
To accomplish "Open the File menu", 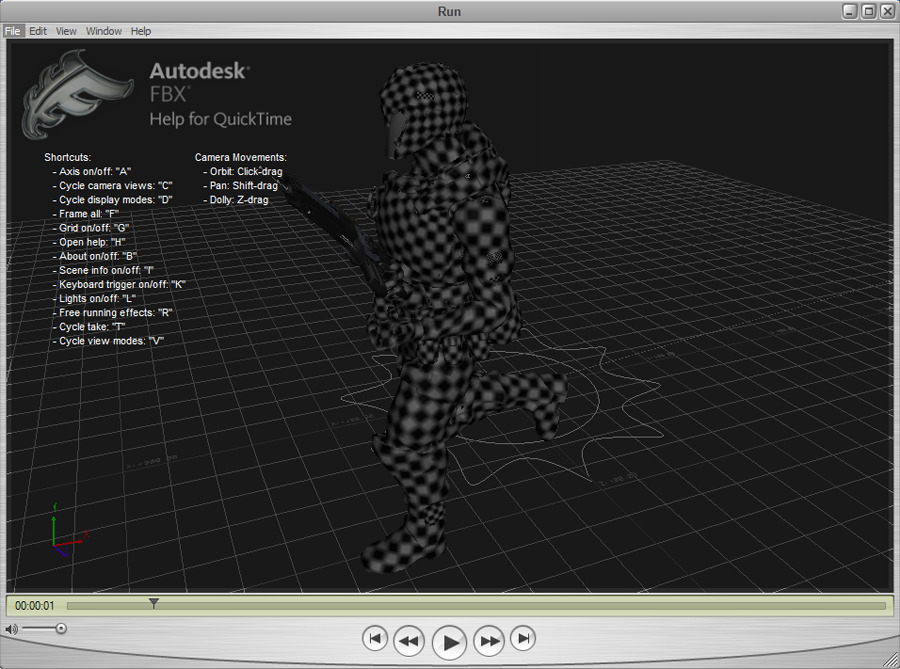I will tap(13, 31).
